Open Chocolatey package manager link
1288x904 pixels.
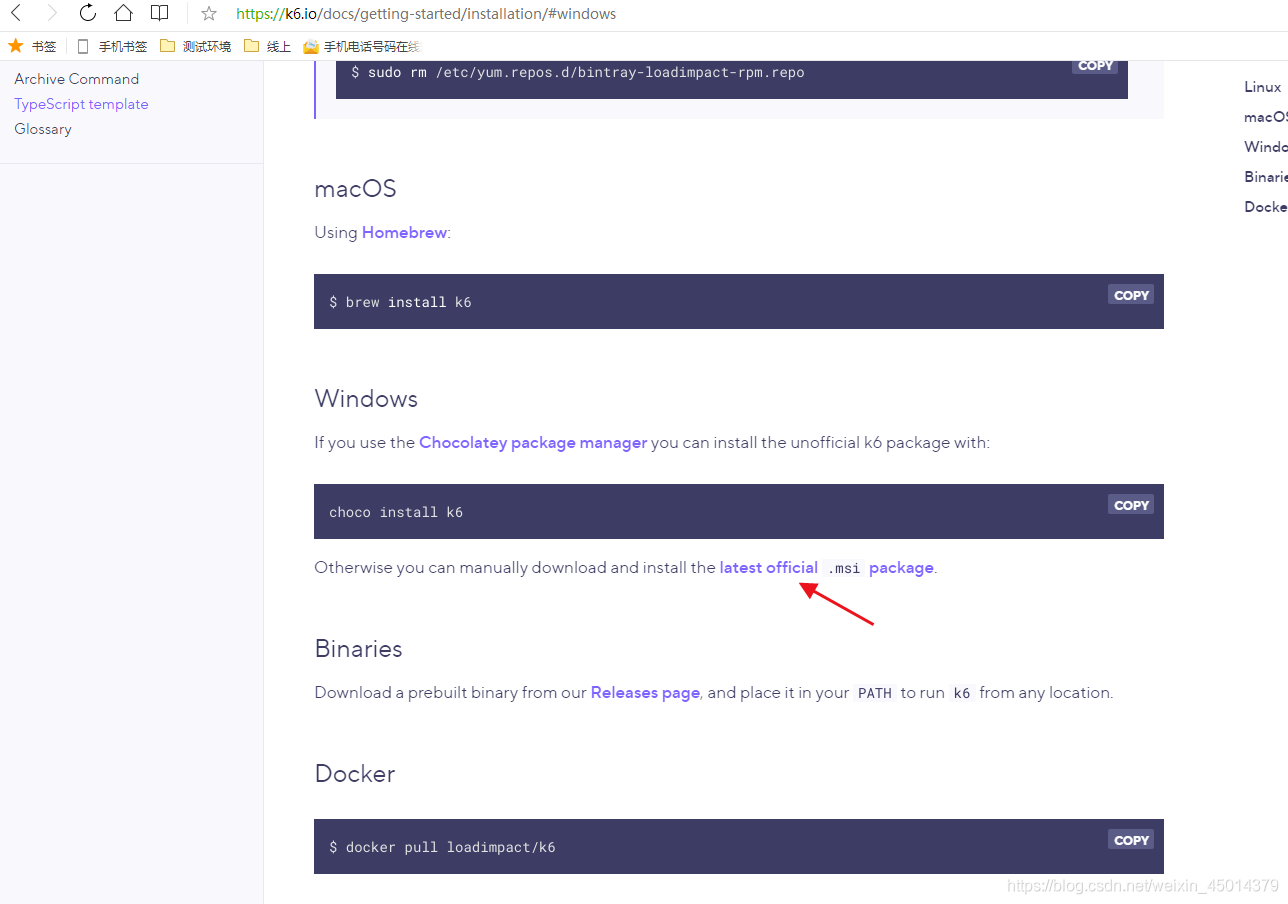pos(533,442)
